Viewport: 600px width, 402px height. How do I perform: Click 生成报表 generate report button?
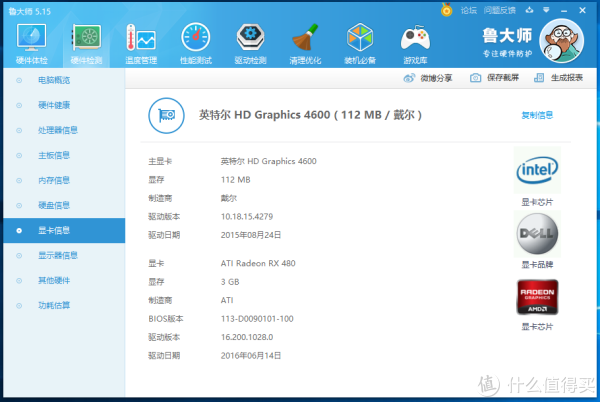558,78
